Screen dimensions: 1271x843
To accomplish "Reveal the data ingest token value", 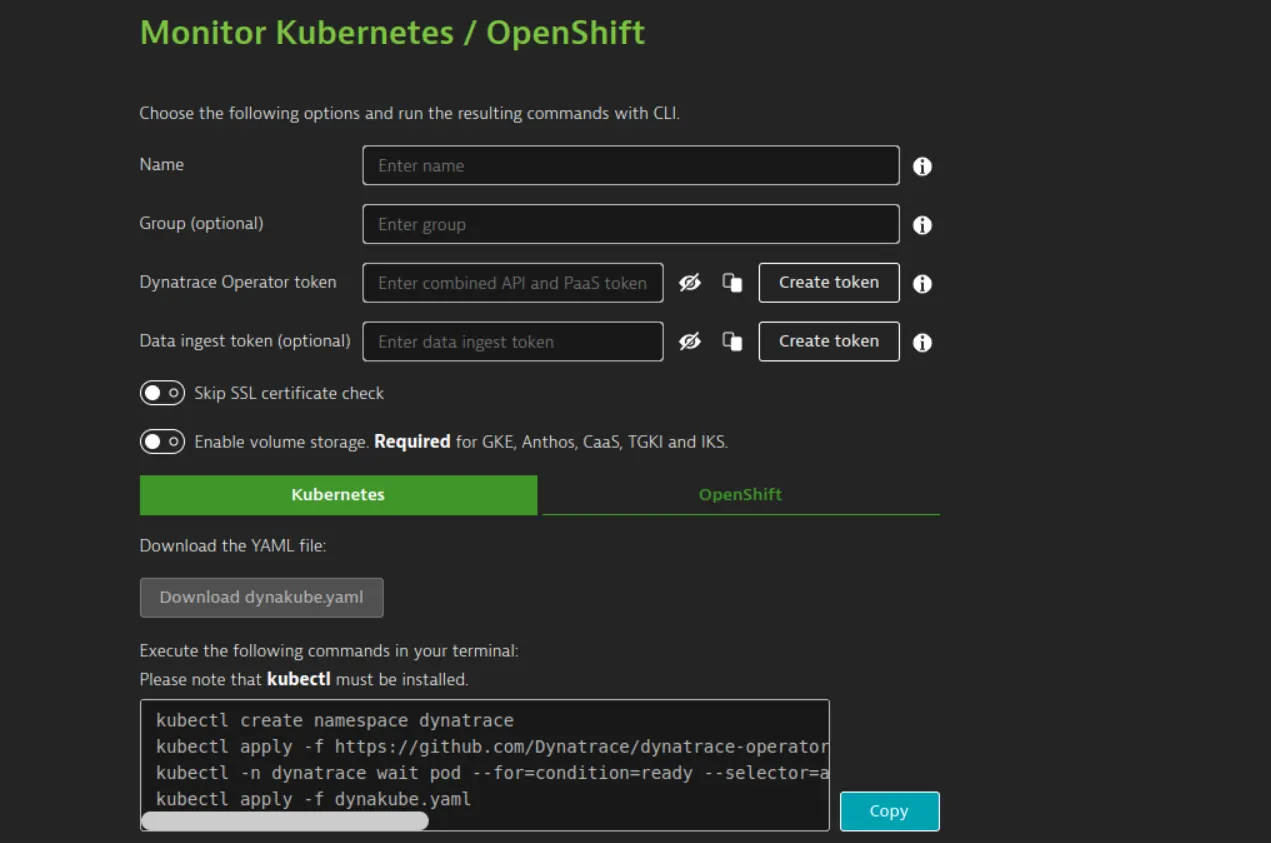I will click(x=690, y=342).
